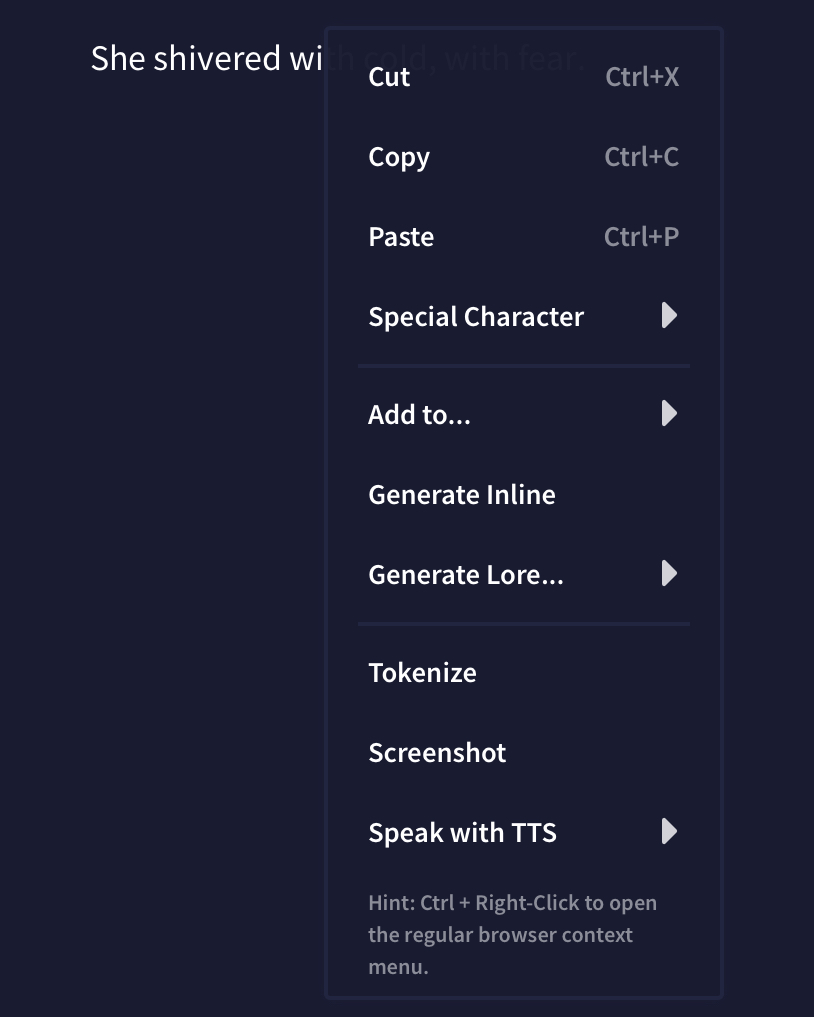Expand the arrow next to Add to...
Viewport: 814px width, 1017px height.
(x=669, y=414)
